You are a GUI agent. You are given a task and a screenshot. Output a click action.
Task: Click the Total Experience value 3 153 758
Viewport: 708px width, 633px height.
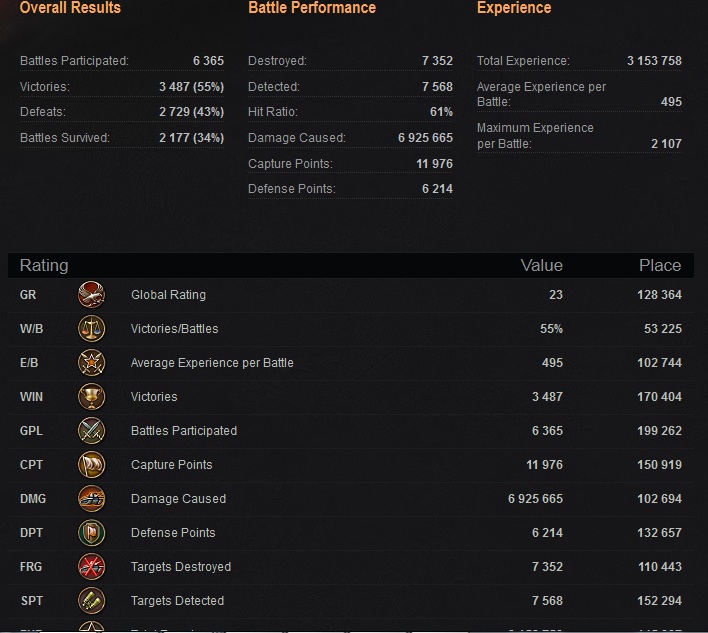tap(654, 61)
